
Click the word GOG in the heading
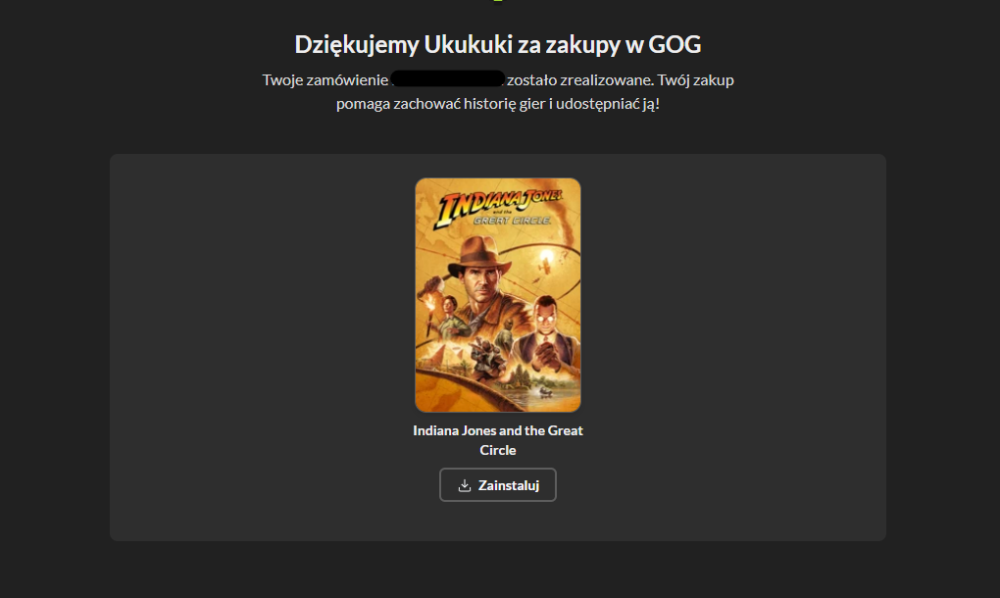[675, 45]
